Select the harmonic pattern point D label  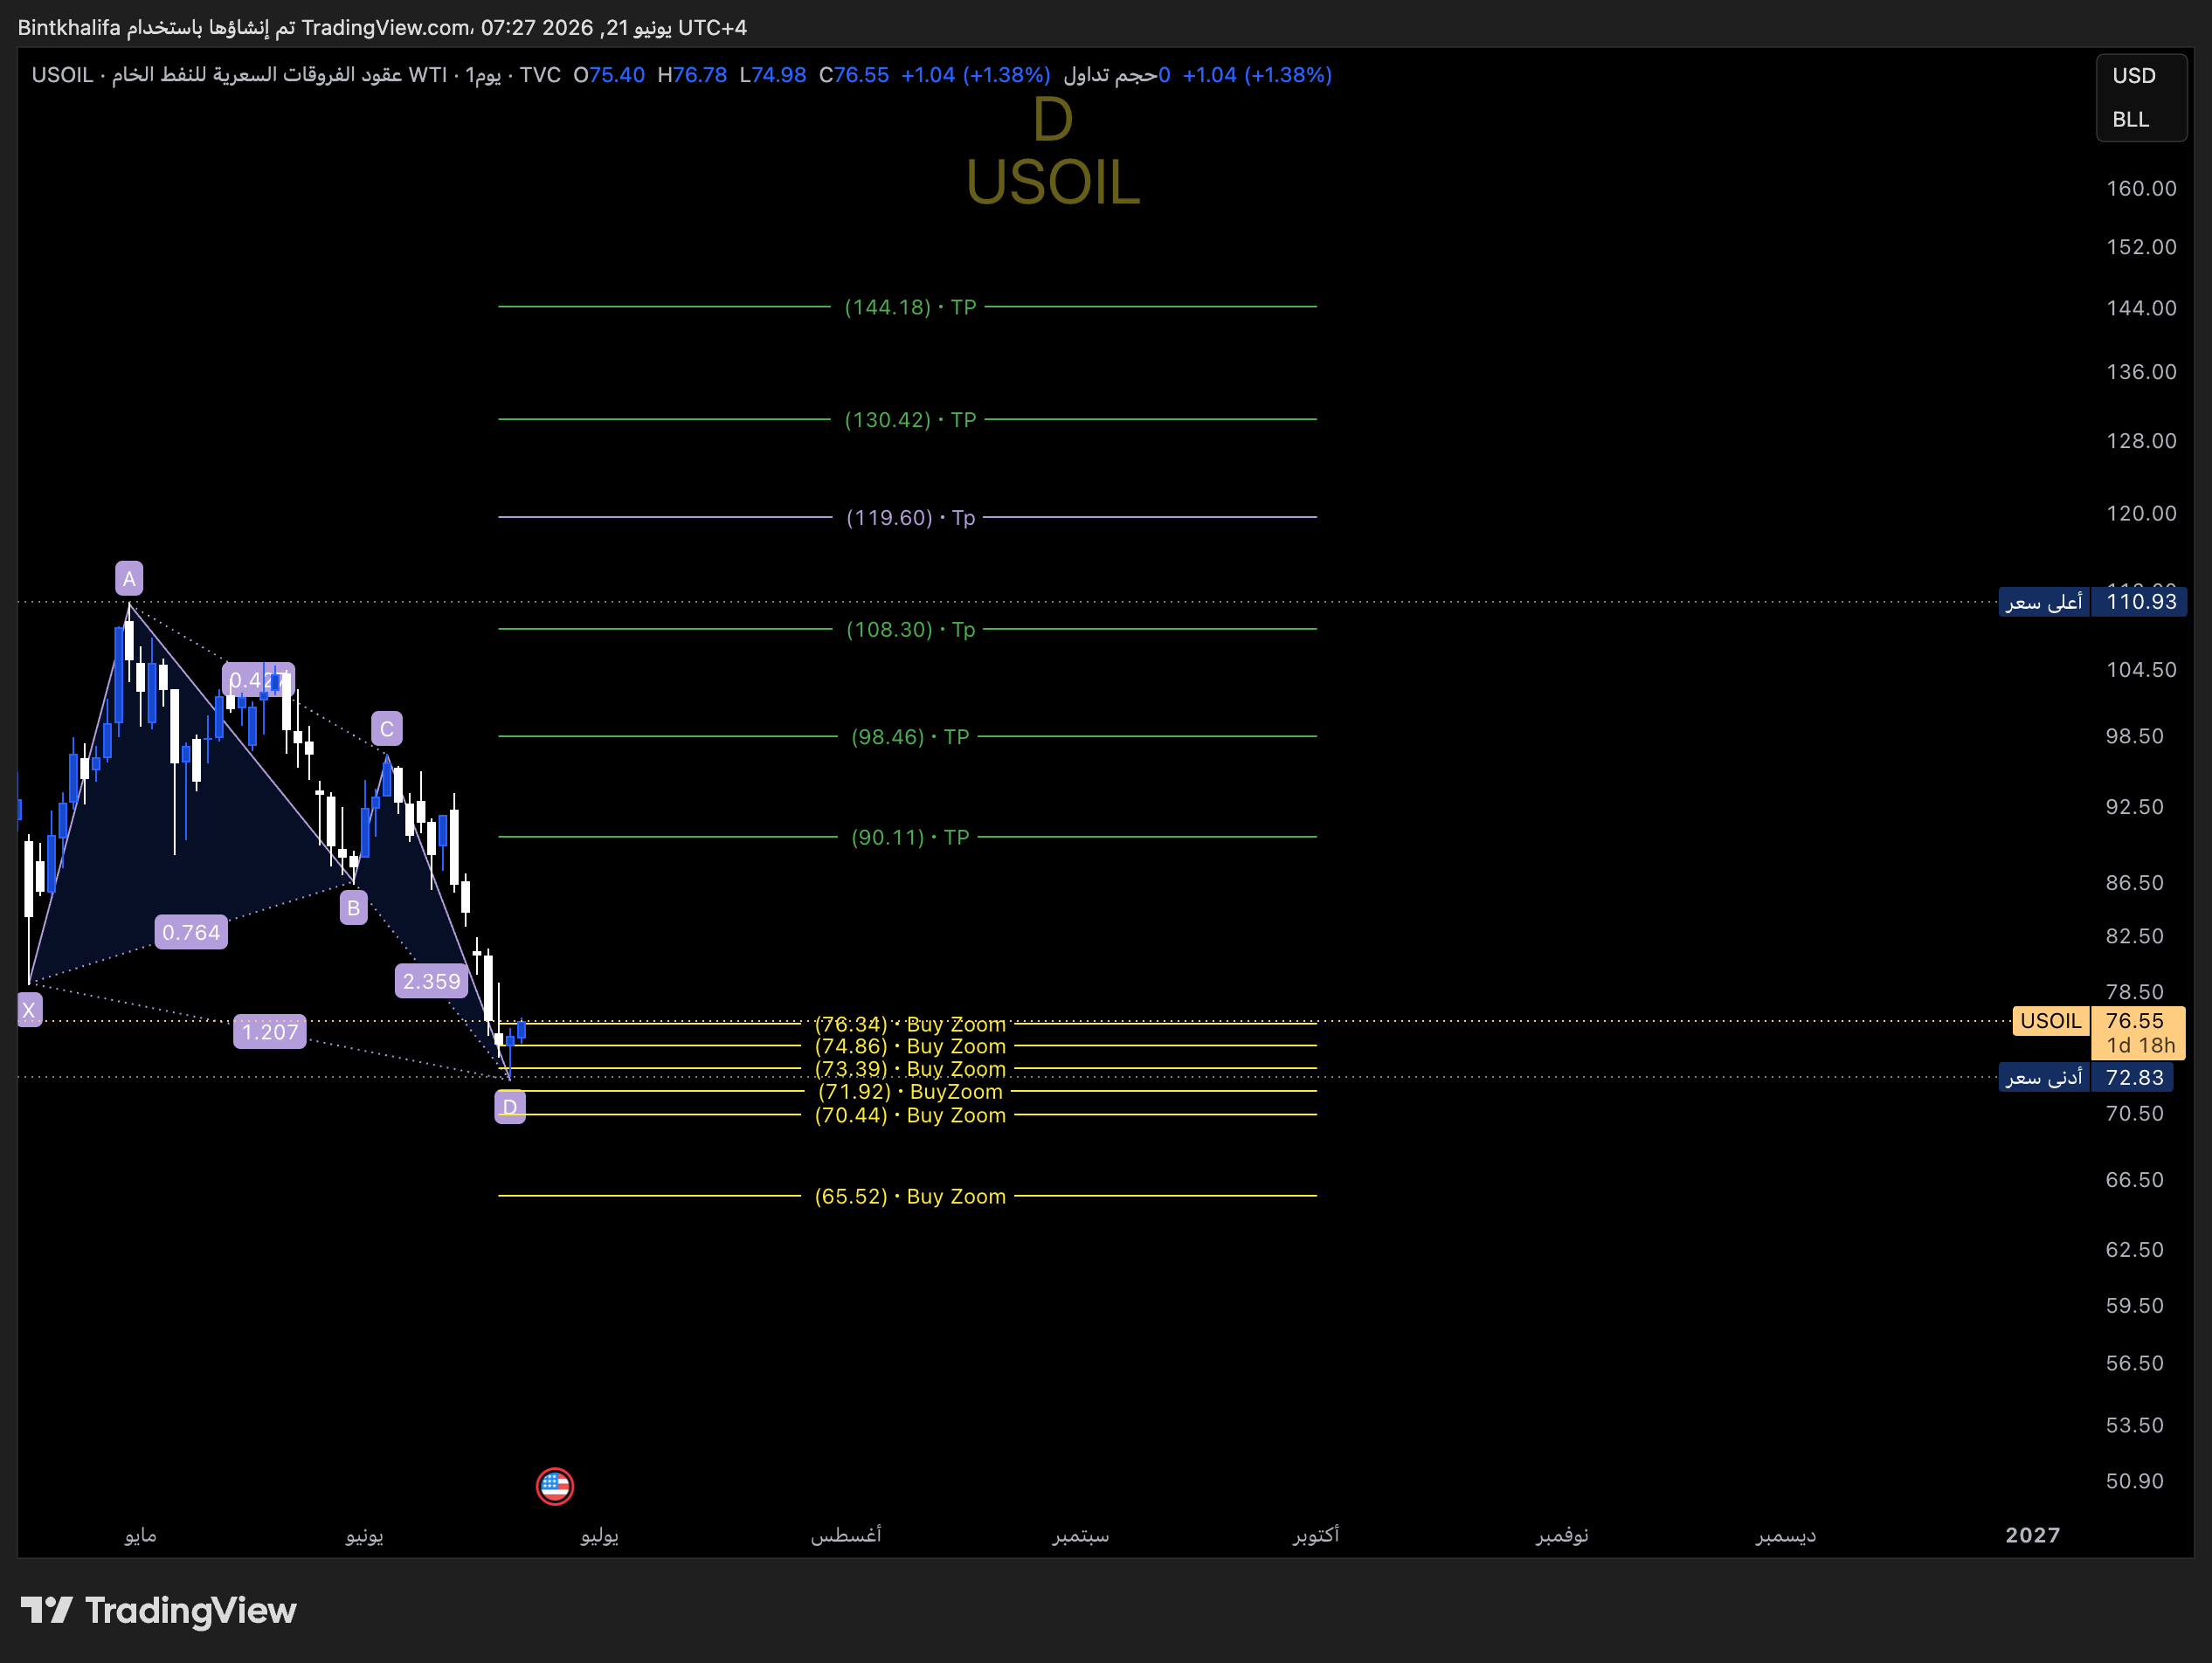point(510,1107)
